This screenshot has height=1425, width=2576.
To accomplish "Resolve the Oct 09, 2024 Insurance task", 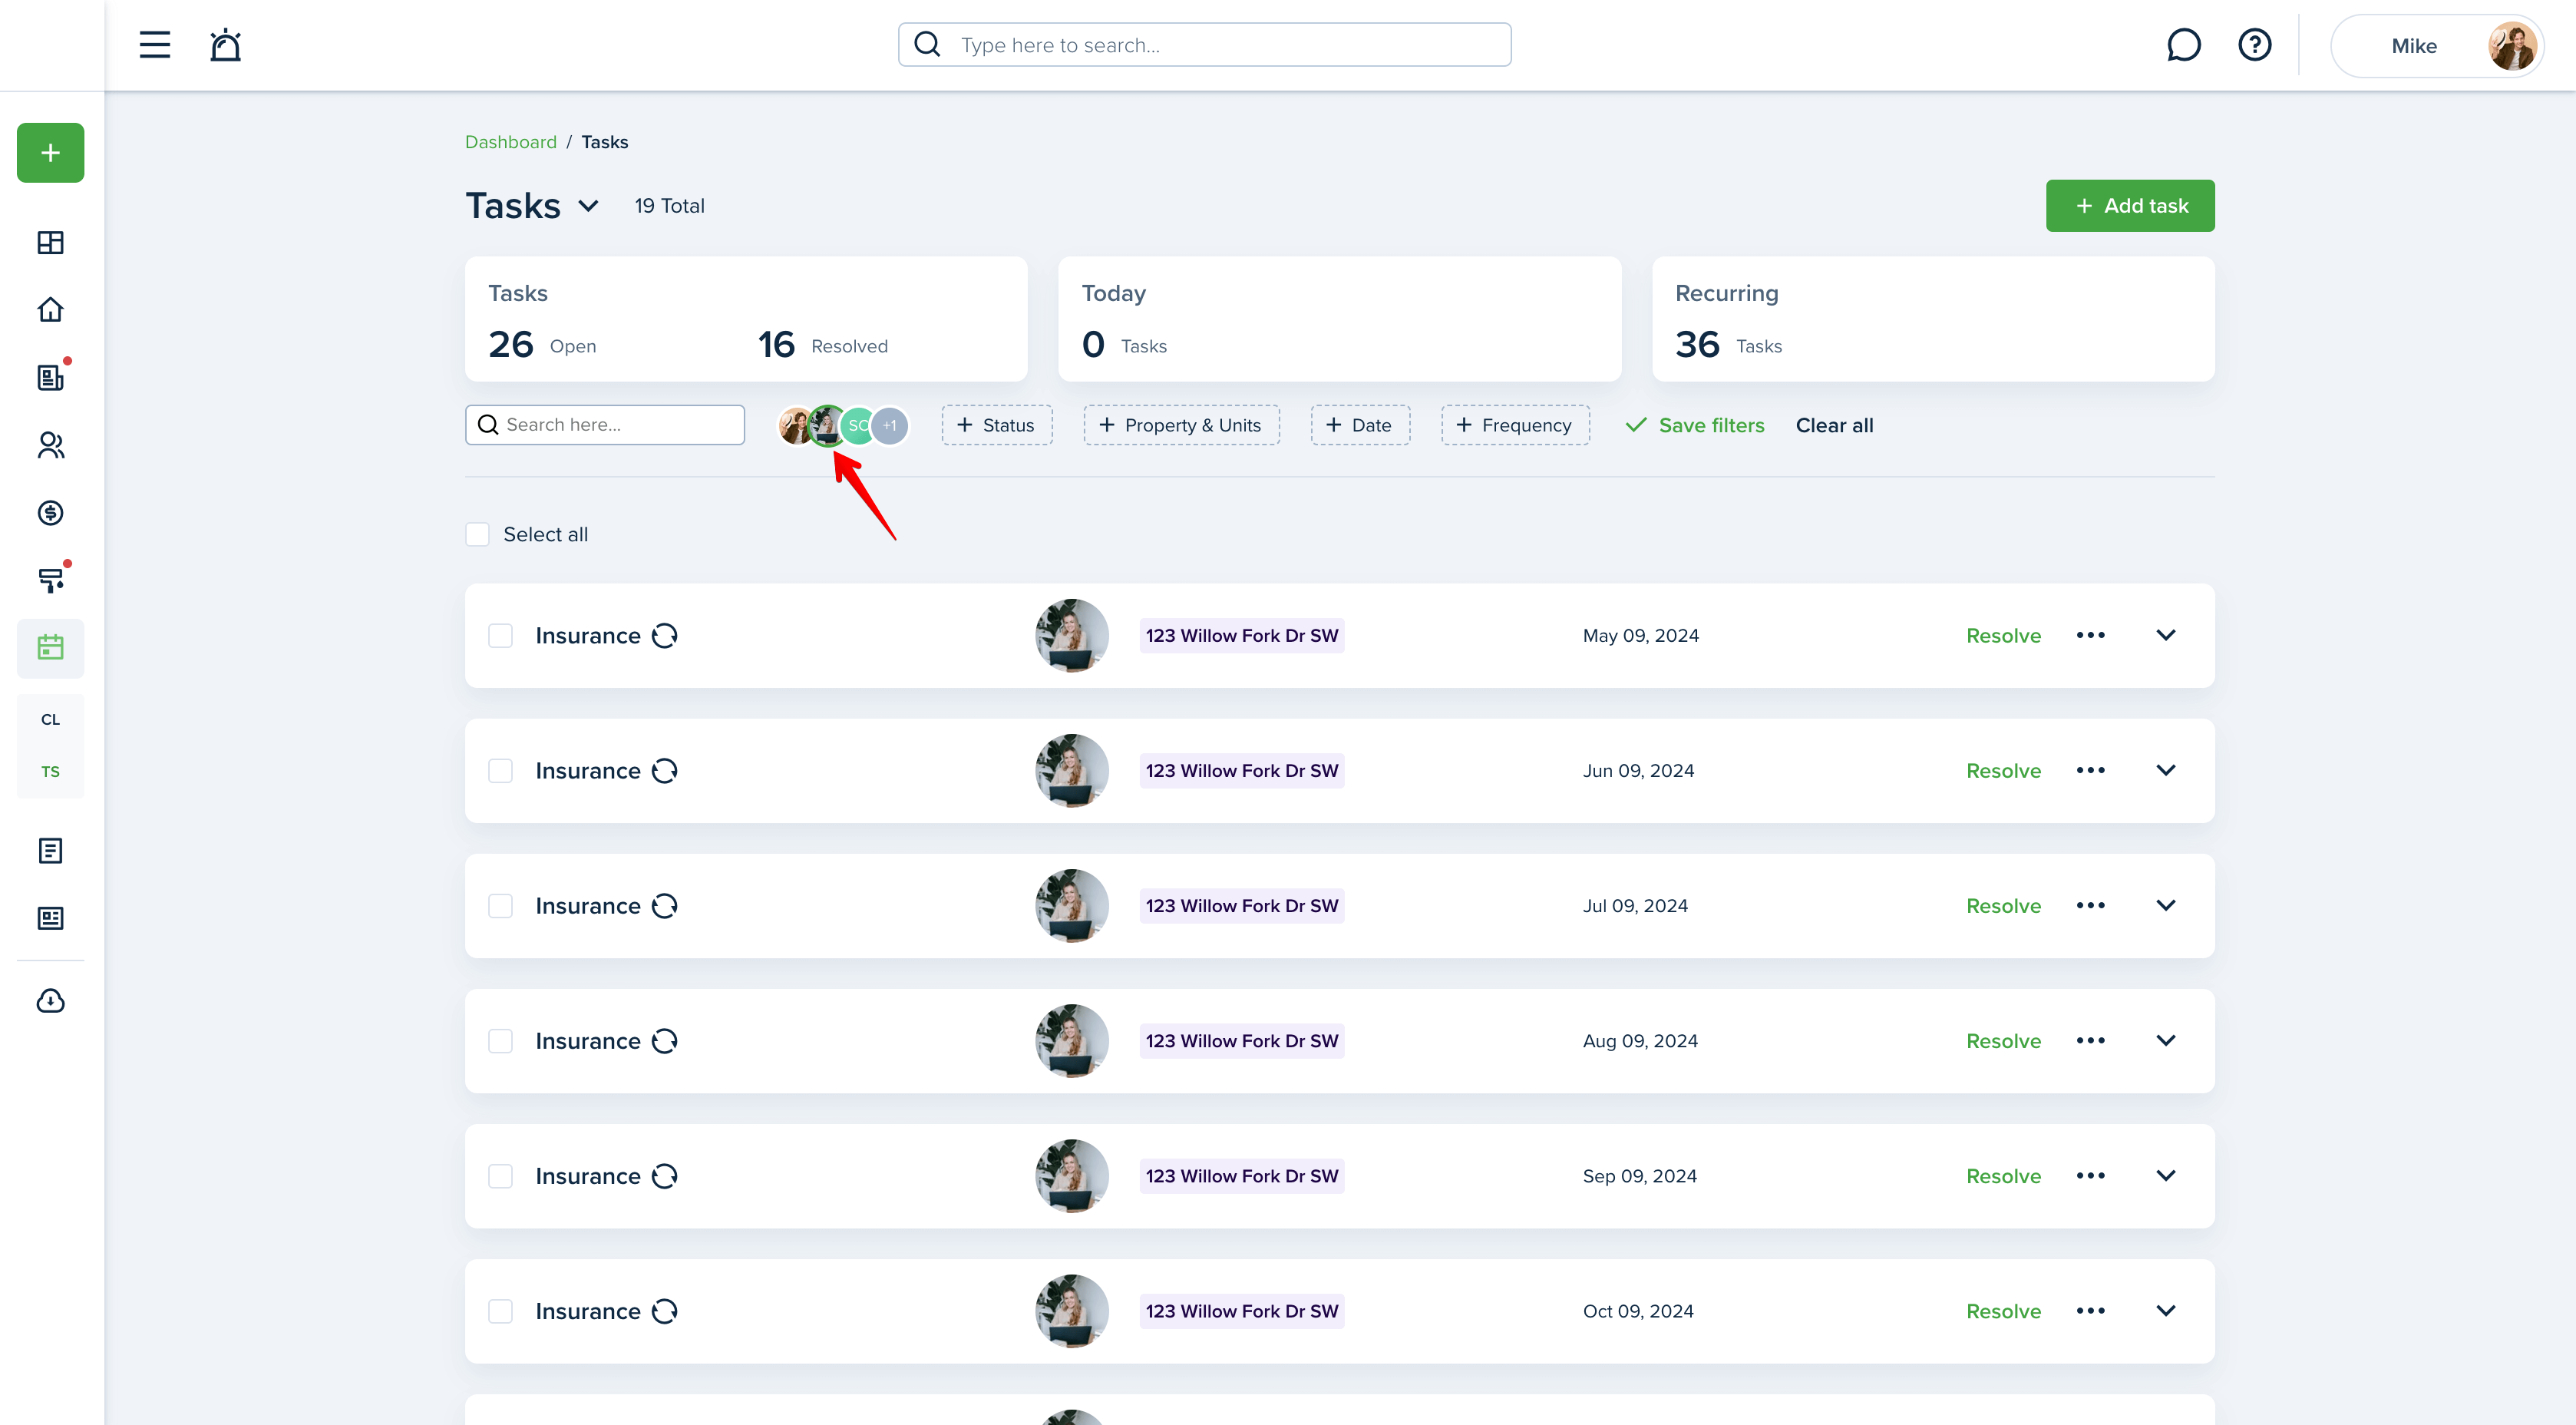I will (2003, 1311).
